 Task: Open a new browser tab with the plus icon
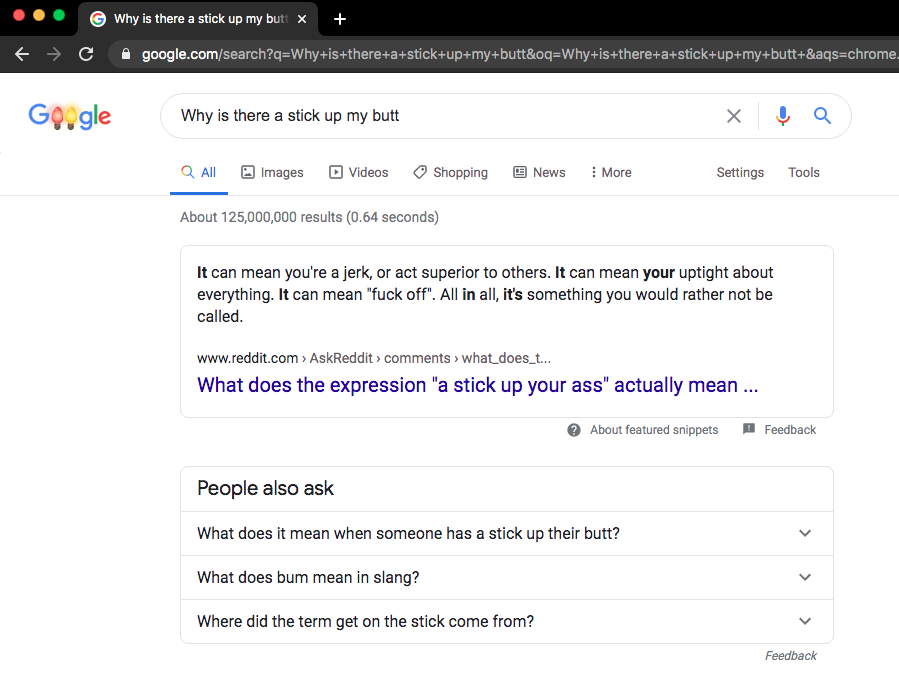tap(339, 19)
